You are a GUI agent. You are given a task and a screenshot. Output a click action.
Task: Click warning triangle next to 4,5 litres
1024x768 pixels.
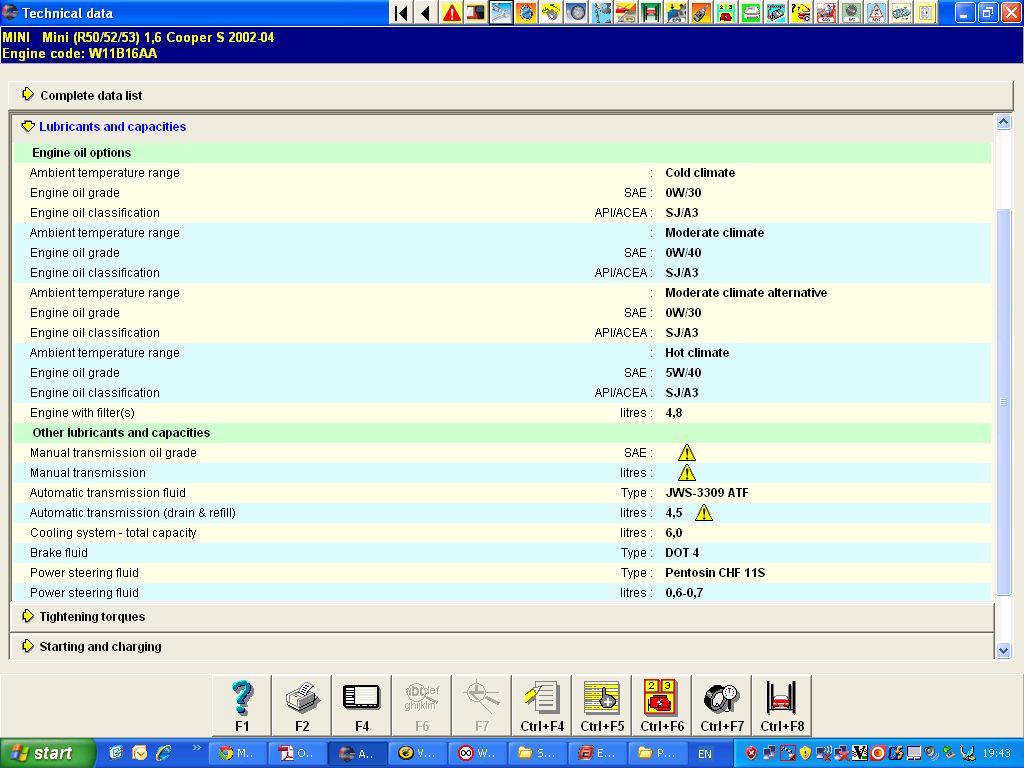coord(704,513)
